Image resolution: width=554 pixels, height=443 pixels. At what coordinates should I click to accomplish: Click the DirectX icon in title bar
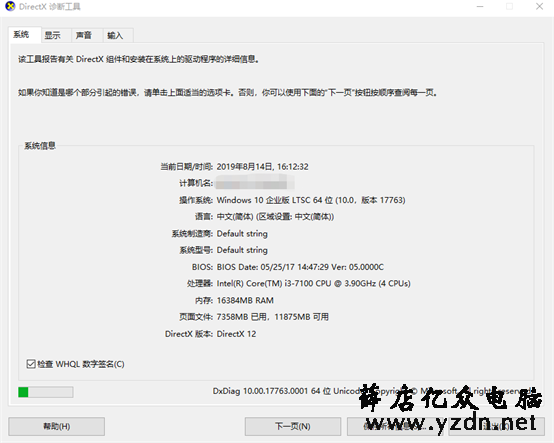10,6
